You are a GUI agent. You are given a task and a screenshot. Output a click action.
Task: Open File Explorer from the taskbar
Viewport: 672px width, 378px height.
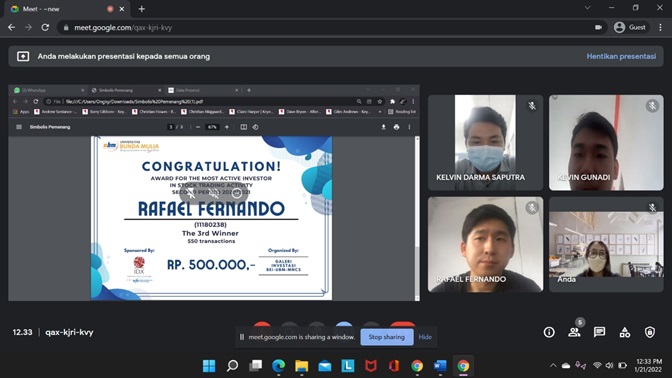click(x=302, y=366)
